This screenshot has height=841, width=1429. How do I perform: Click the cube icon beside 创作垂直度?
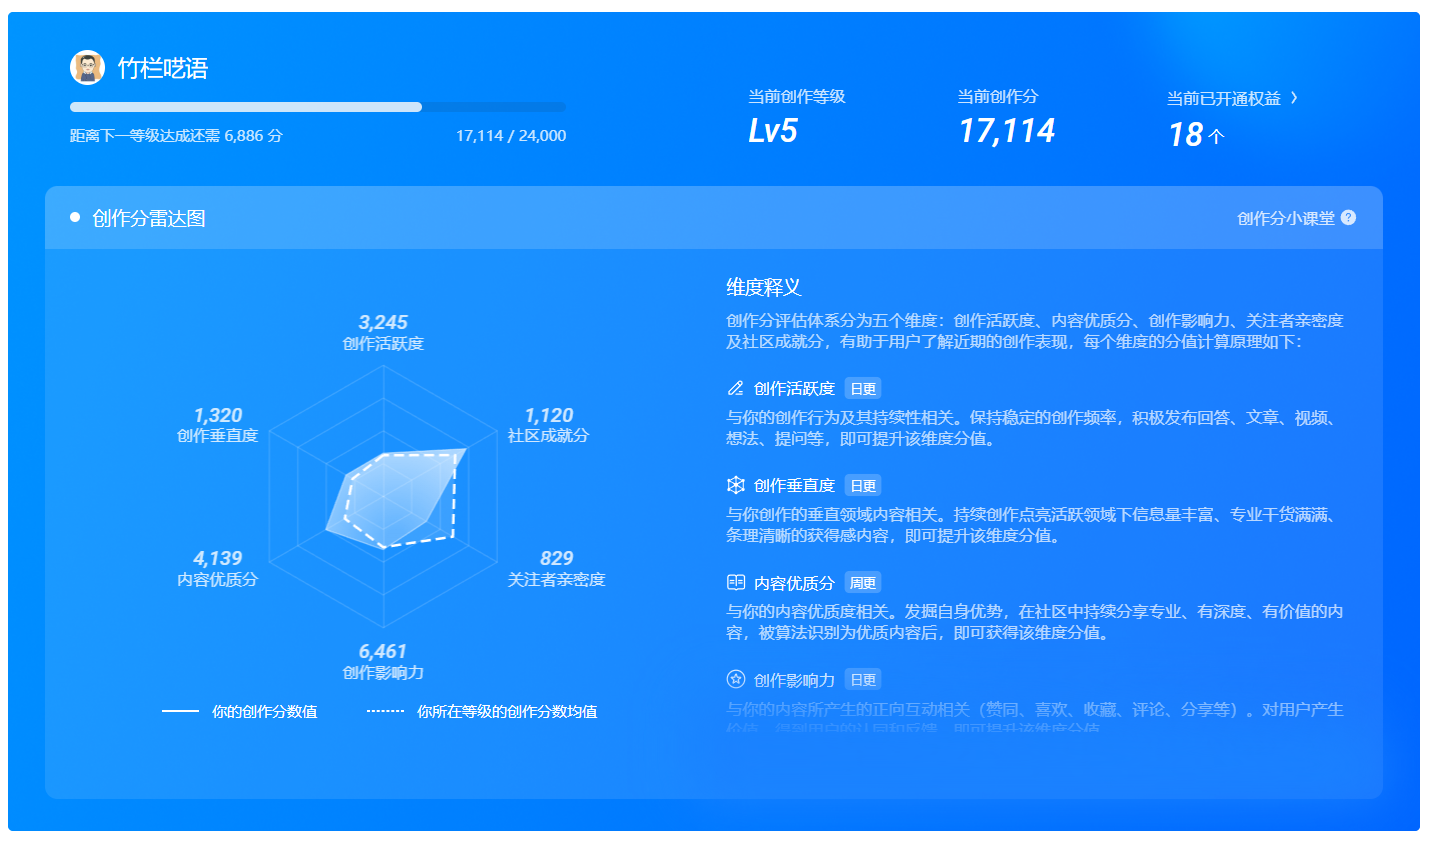click(736, 485)
